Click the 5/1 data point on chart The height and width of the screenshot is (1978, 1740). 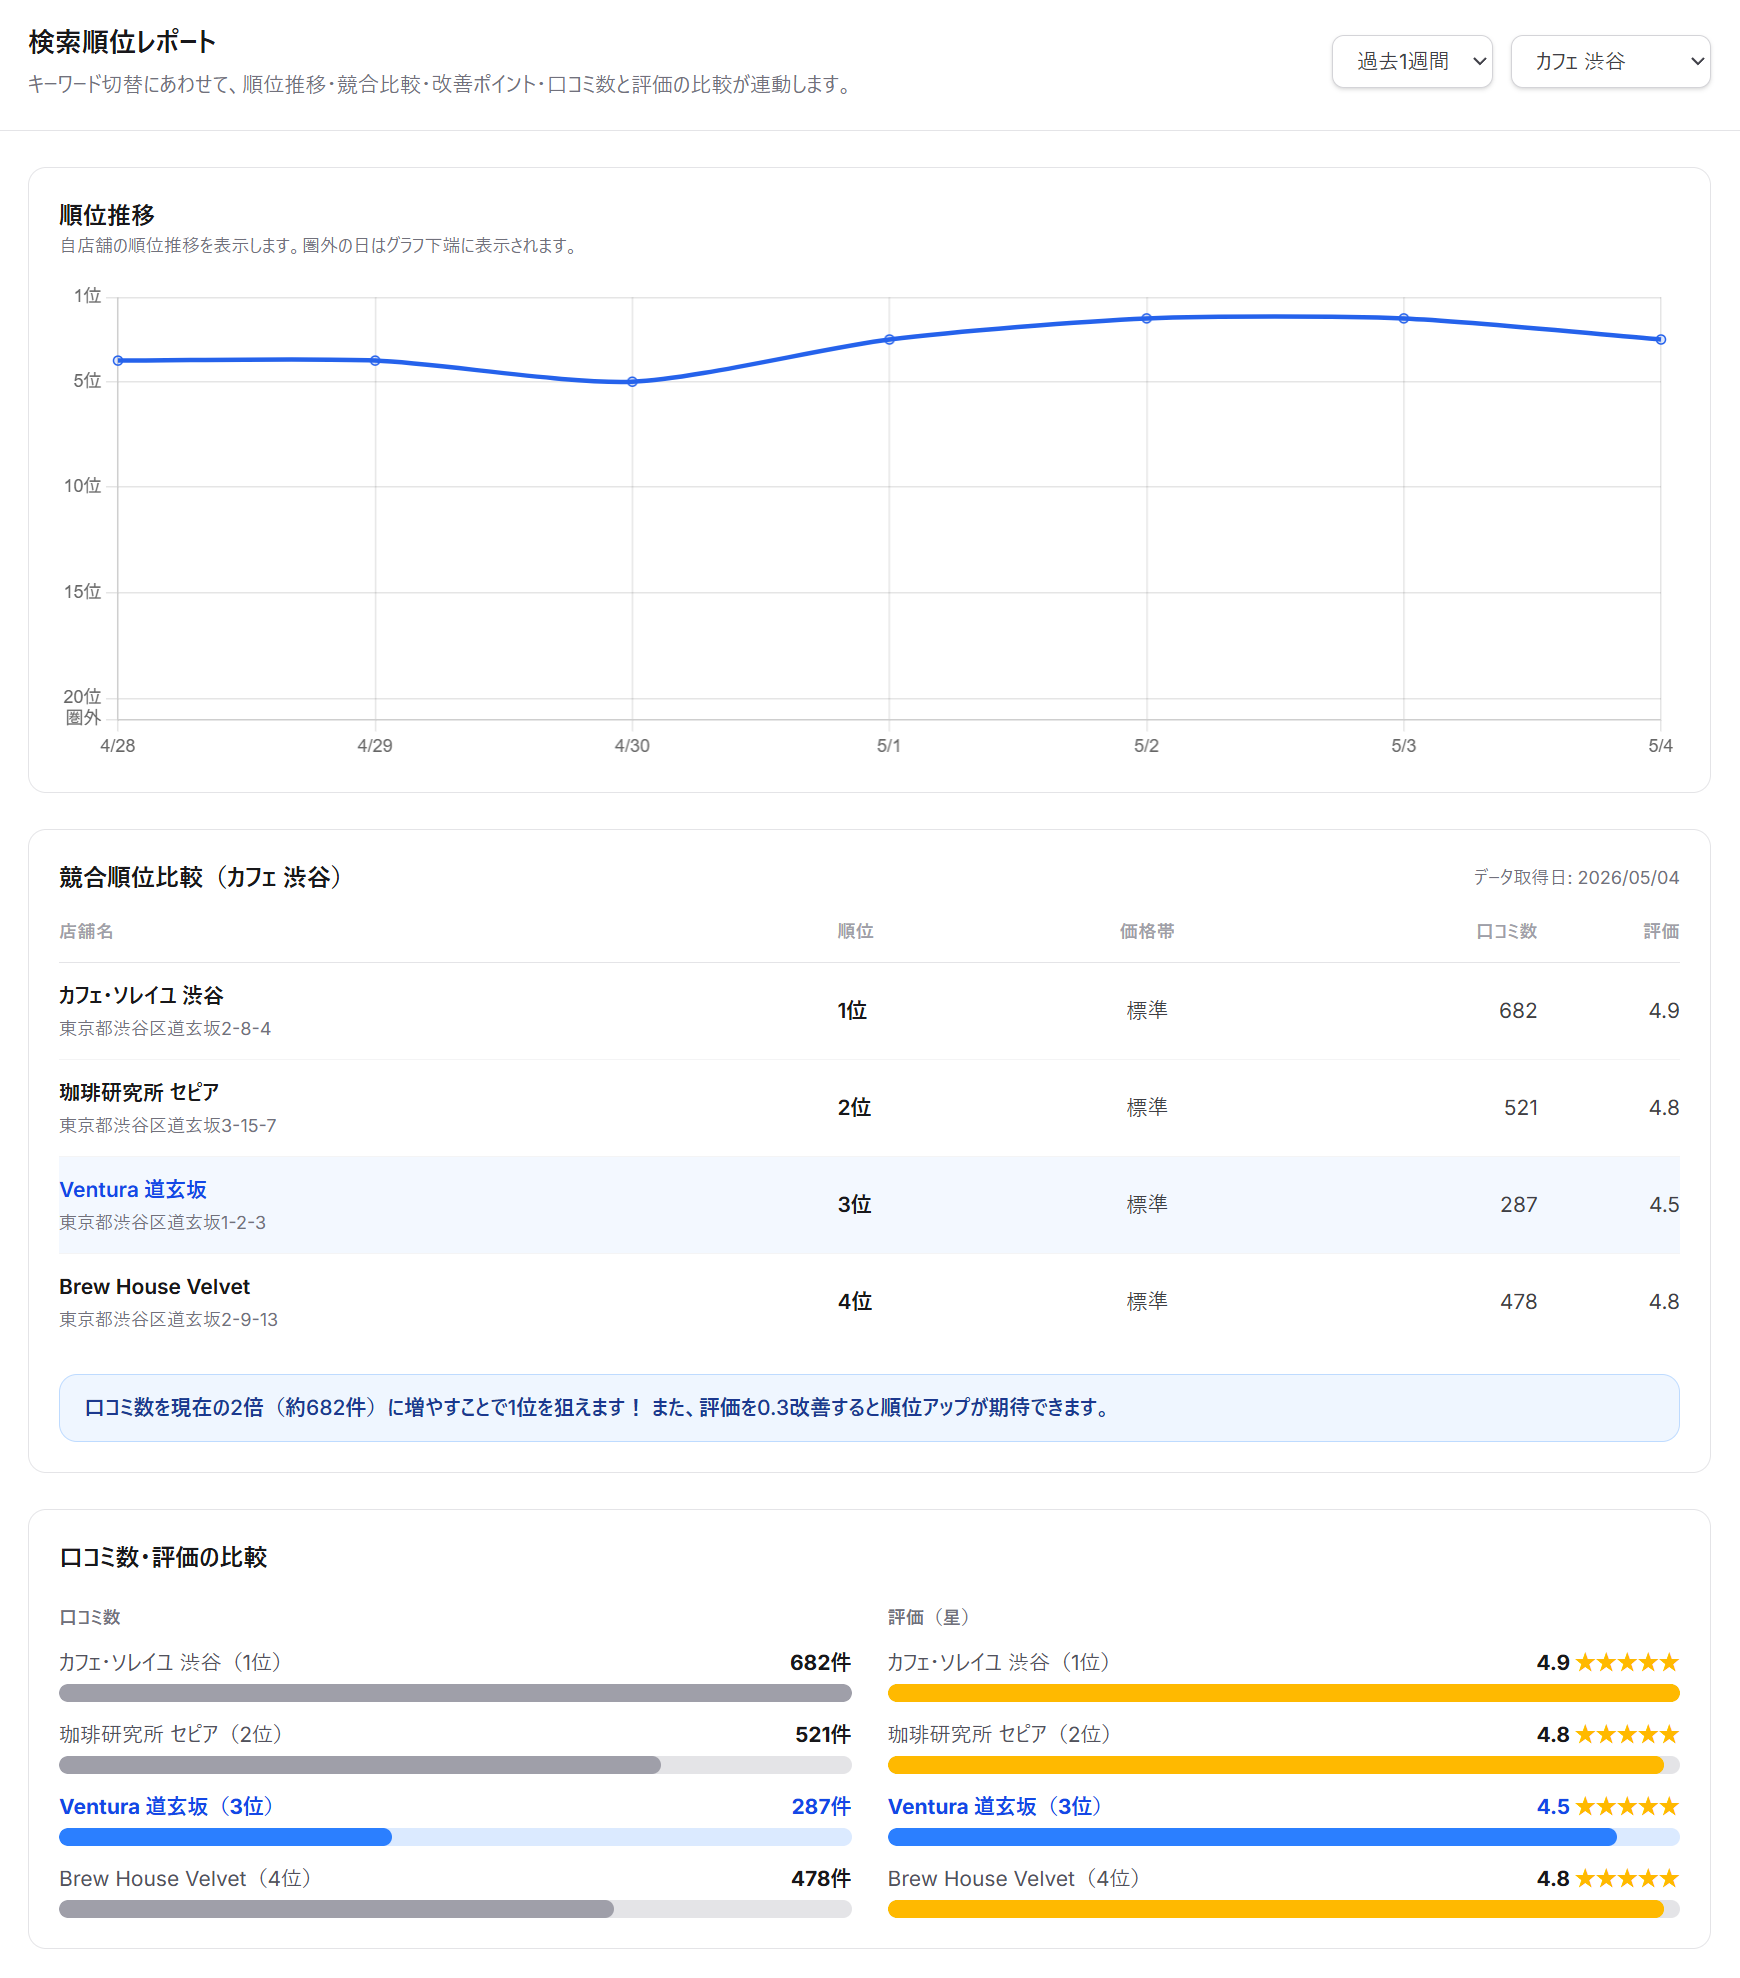pos(889,340)
